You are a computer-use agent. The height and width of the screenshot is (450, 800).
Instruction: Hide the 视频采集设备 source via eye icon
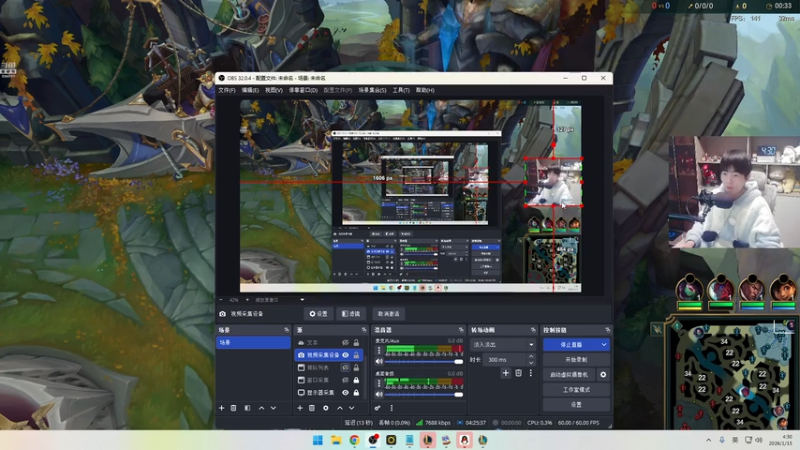345,355
